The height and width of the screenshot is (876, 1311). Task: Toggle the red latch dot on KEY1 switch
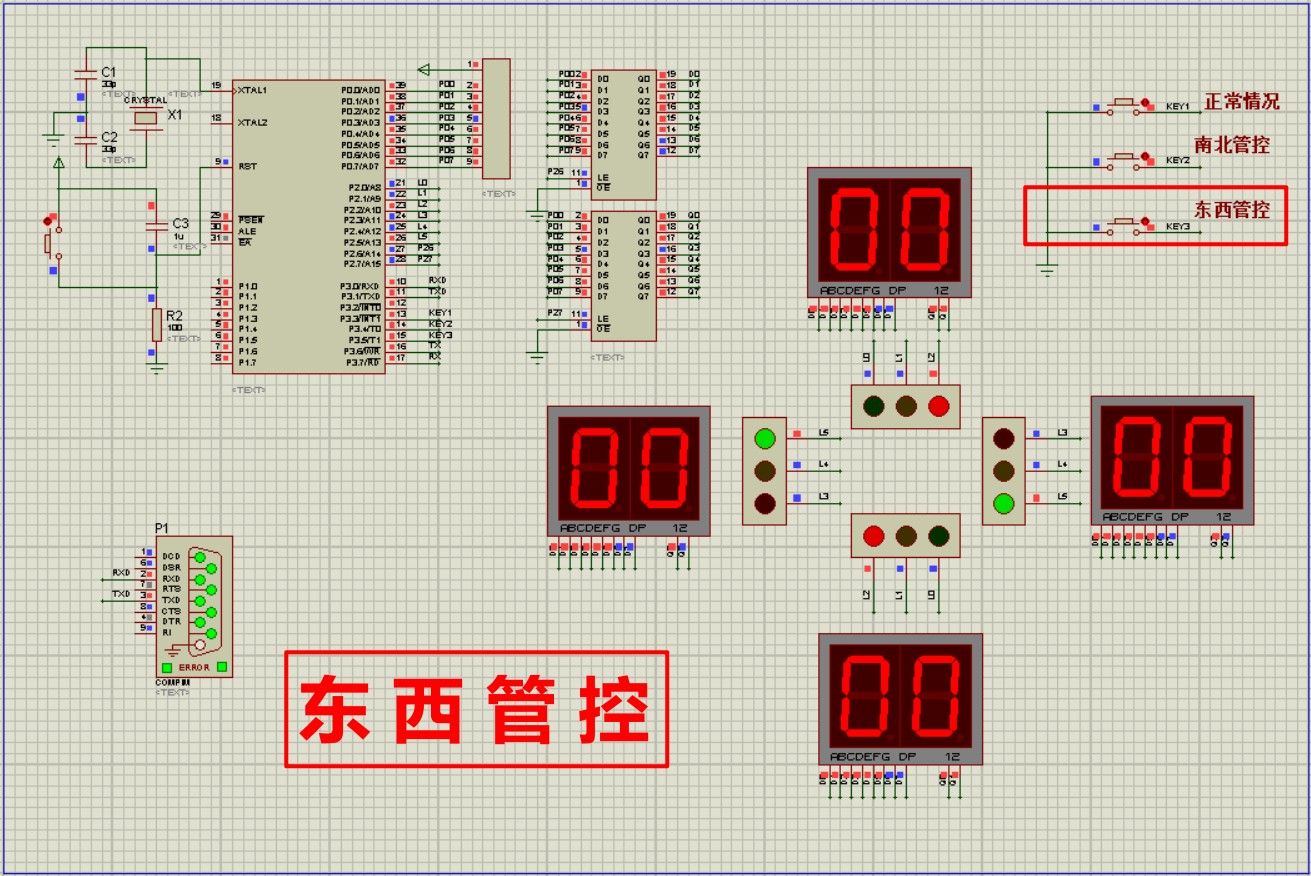tap(1143, 102)
